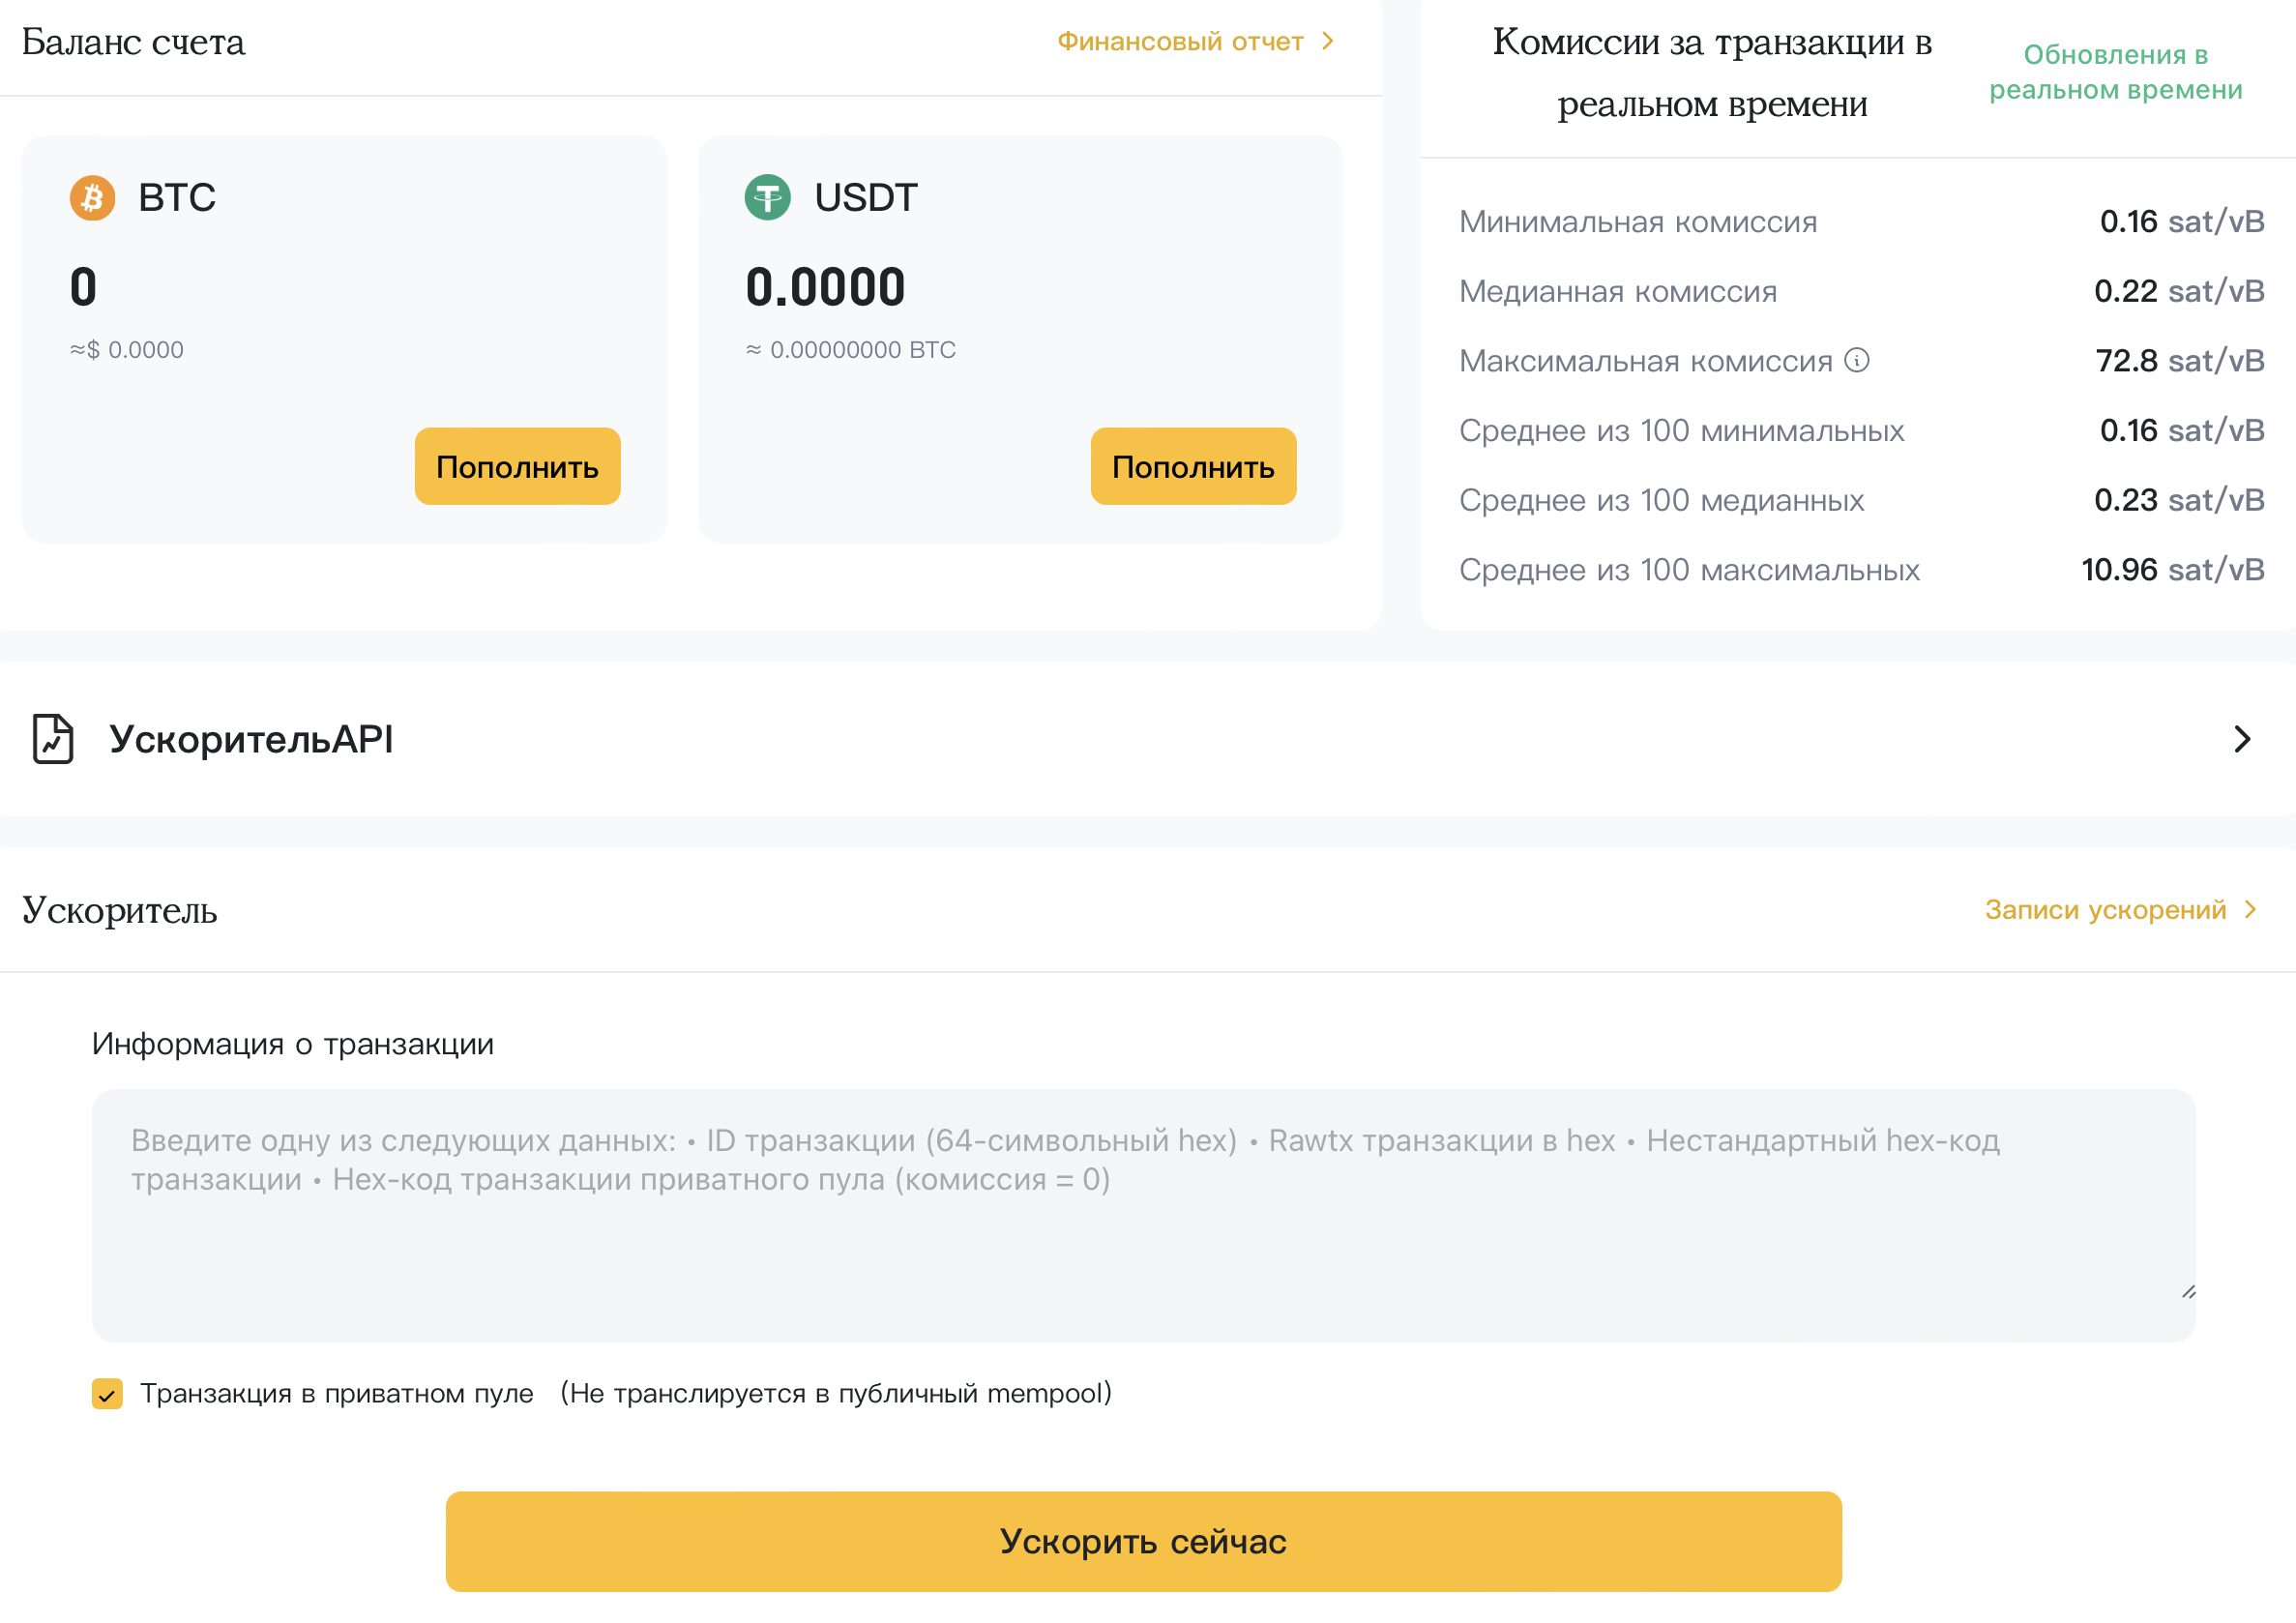
Task: Click the chevron next to Записи ускорений
Action: click(2250, 909)
